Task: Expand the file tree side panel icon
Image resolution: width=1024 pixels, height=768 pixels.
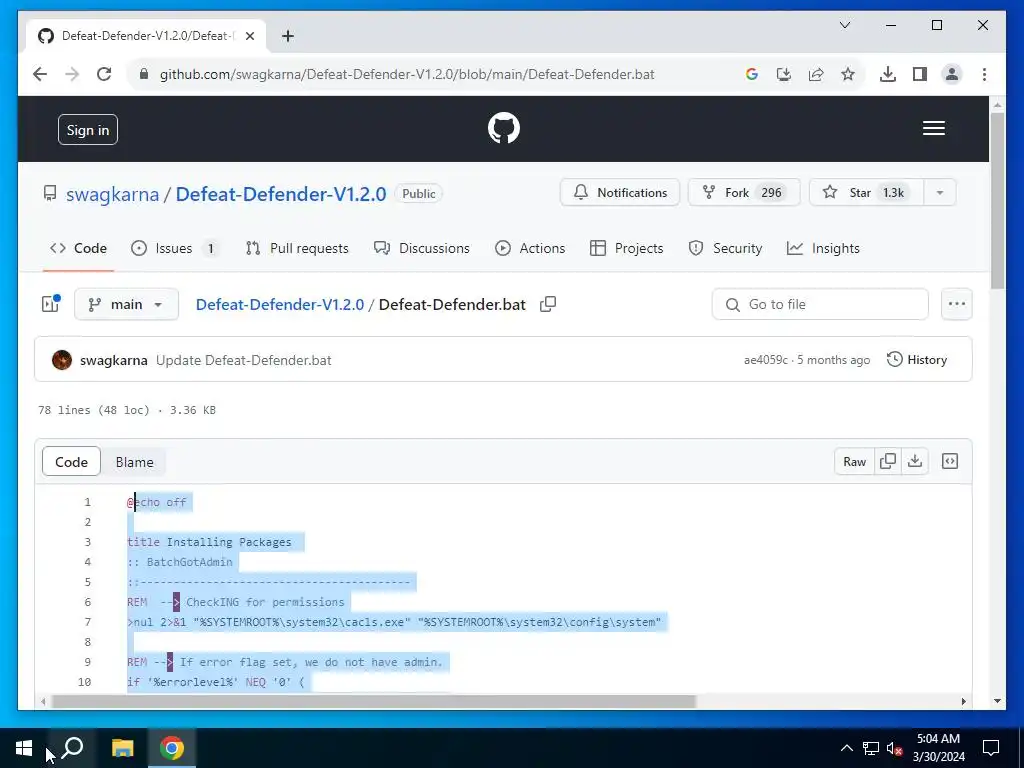Action: click(51, 304)
